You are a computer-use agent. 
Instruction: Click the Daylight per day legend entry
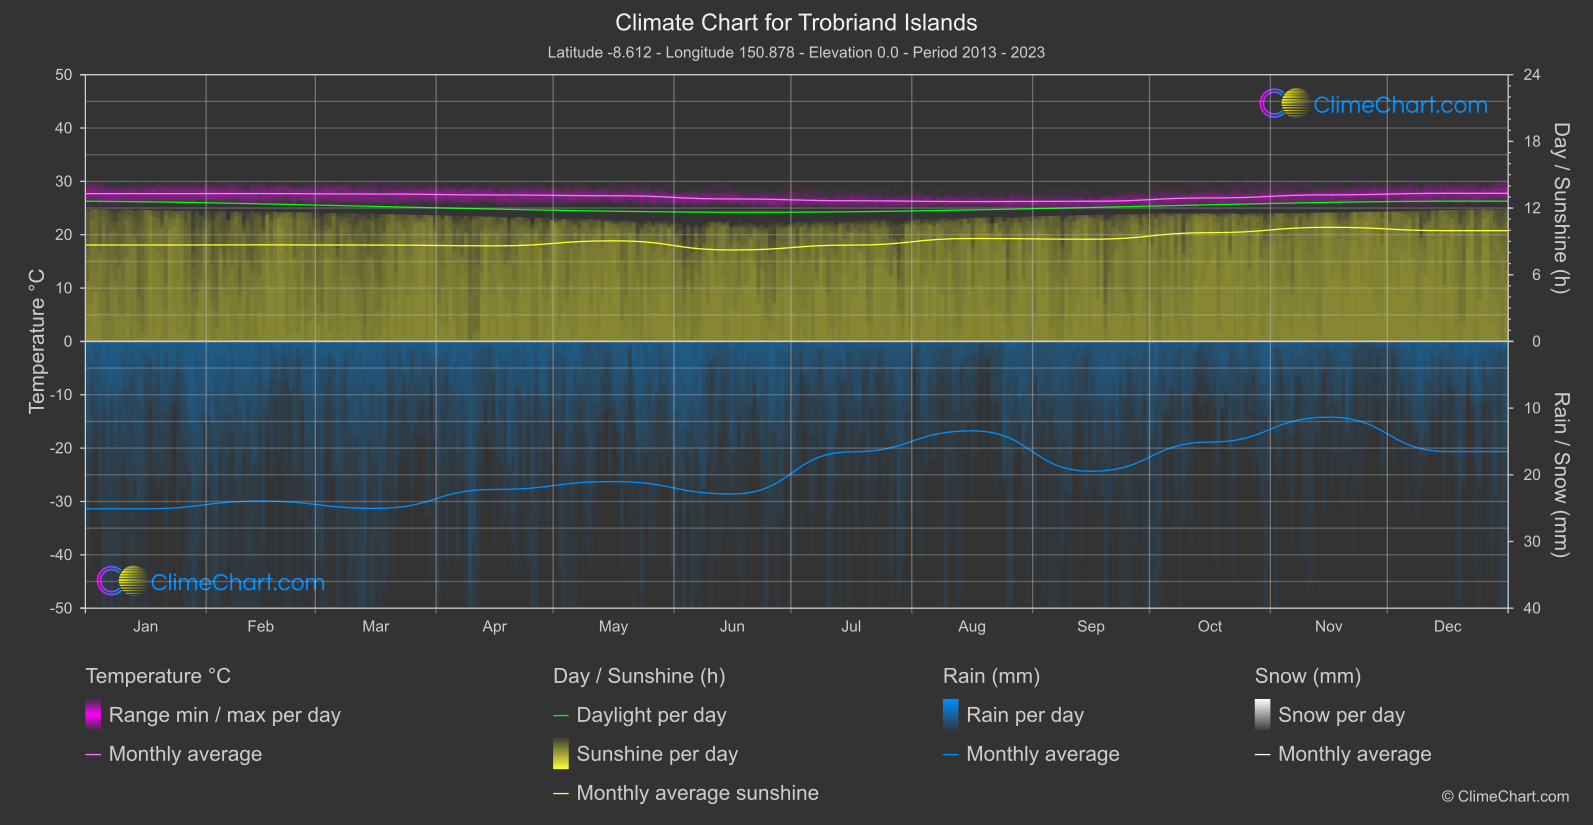click(x=640, y=715)
